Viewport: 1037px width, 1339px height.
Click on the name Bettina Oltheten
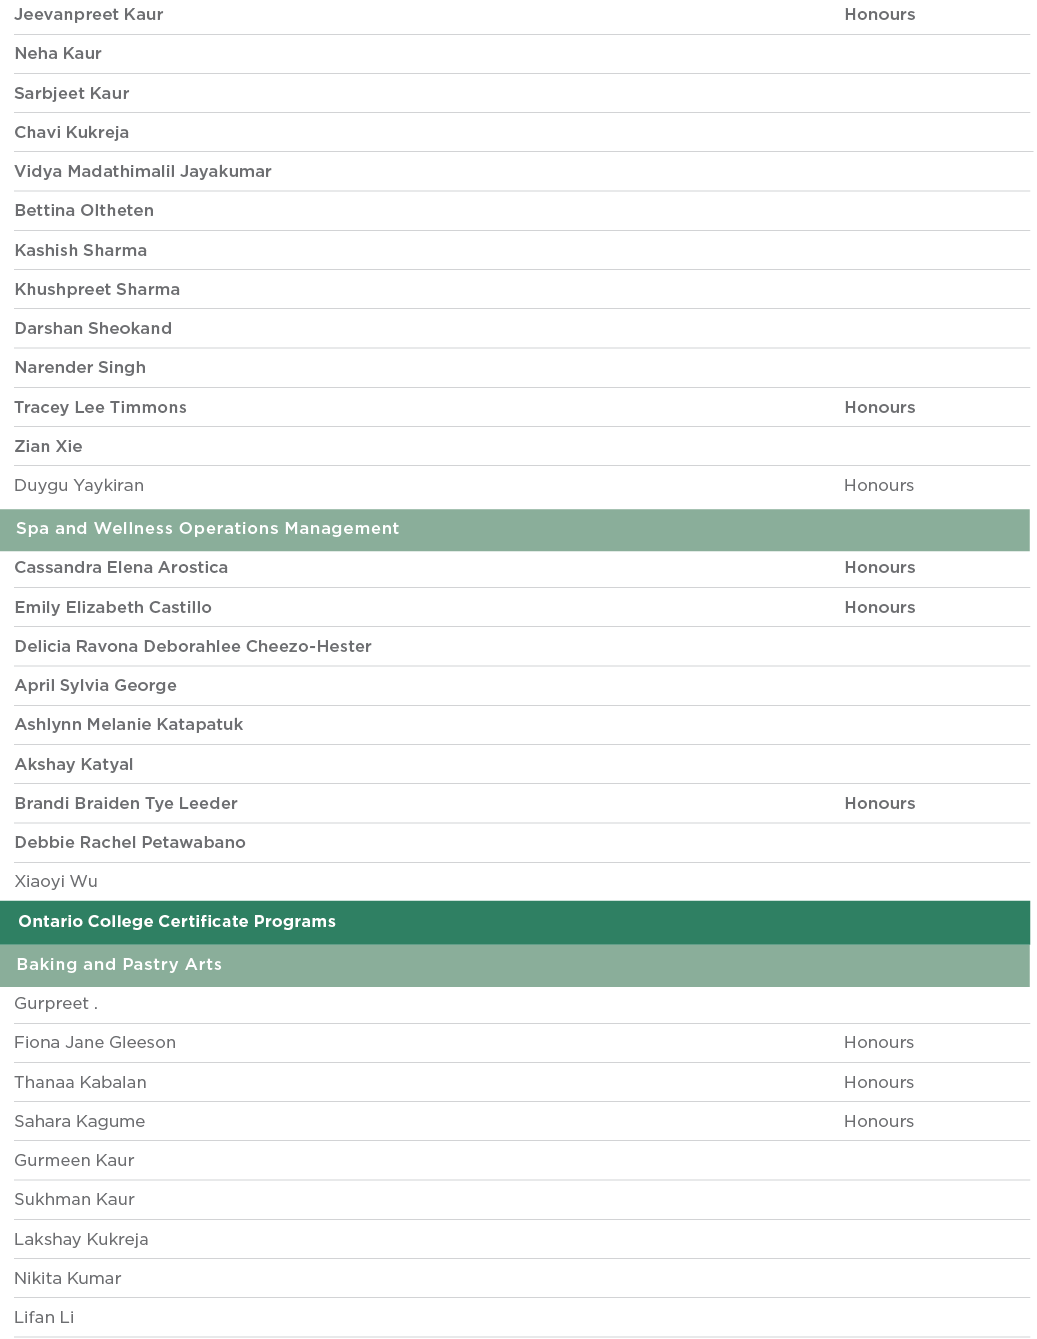84,211
